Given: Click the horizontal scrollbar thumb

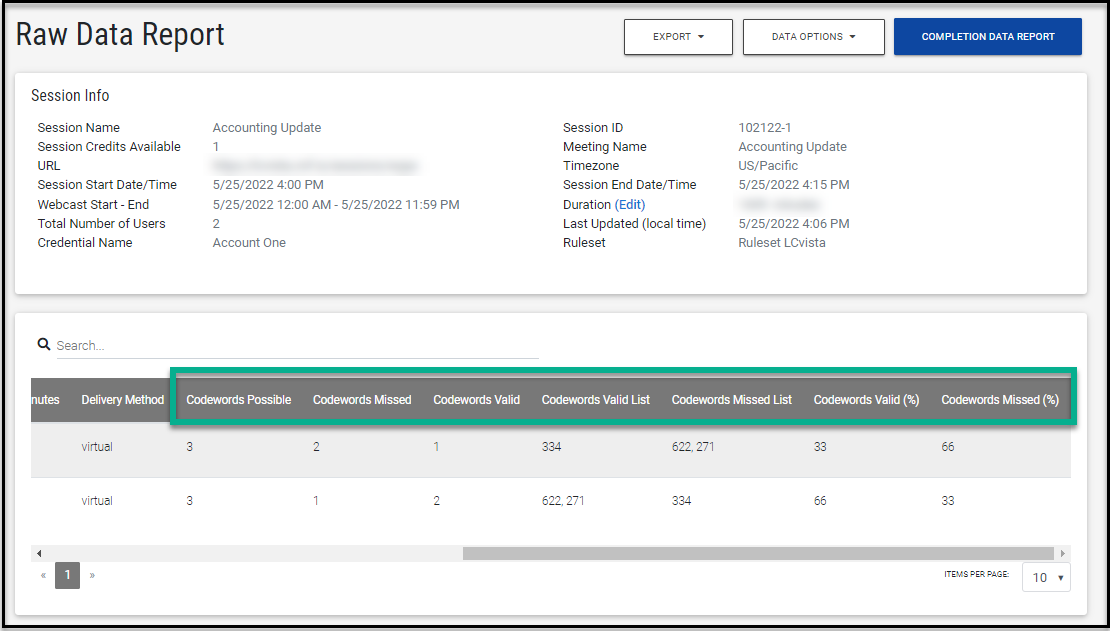Looking at the screenshot, I should coord(757,553).
